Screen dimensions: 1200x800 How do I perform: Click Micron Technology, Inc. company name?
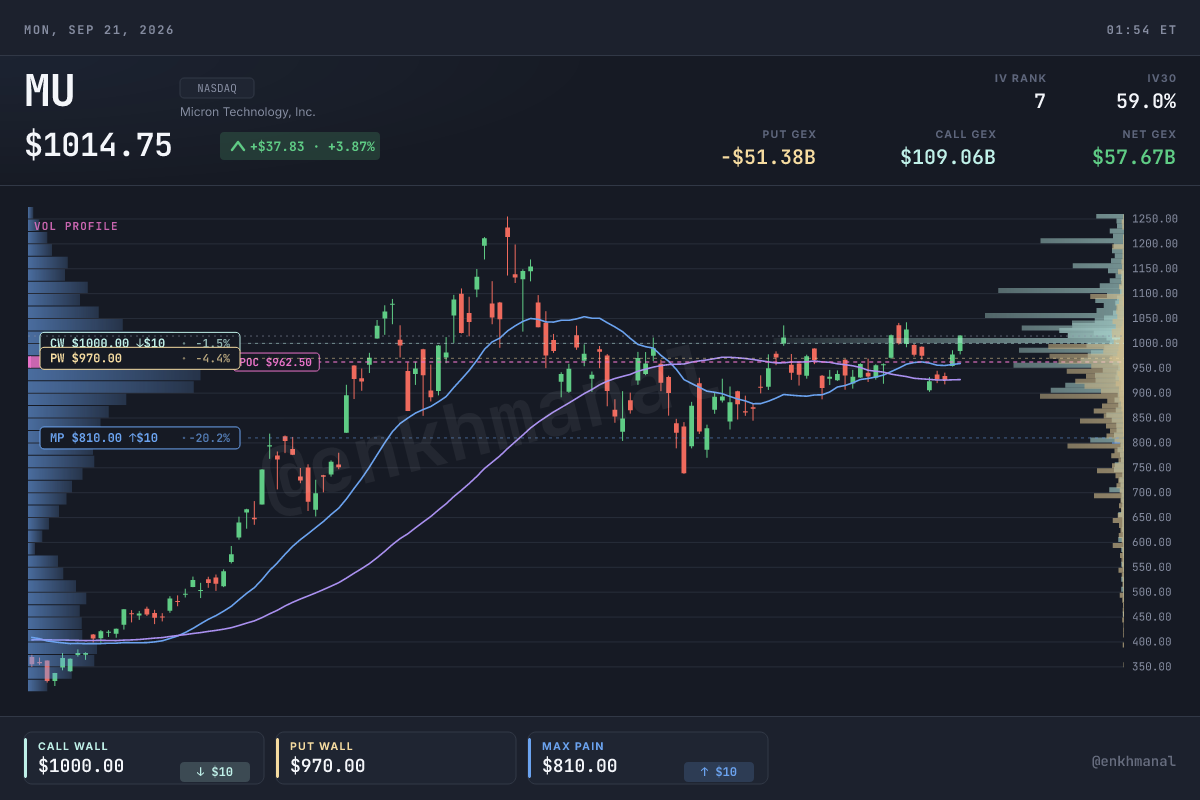247,112
